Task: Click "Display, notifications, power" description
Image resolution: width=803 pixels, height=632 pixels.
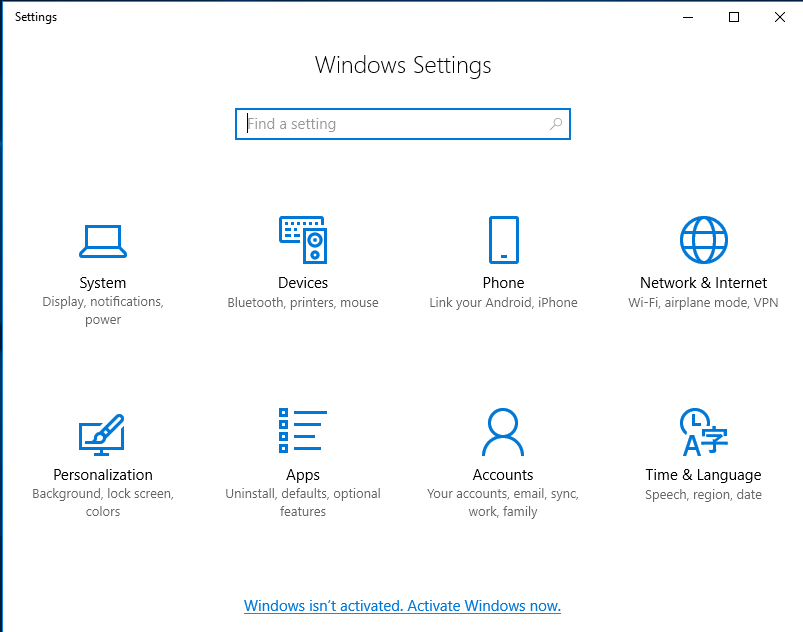Action: tap(103, 310)
